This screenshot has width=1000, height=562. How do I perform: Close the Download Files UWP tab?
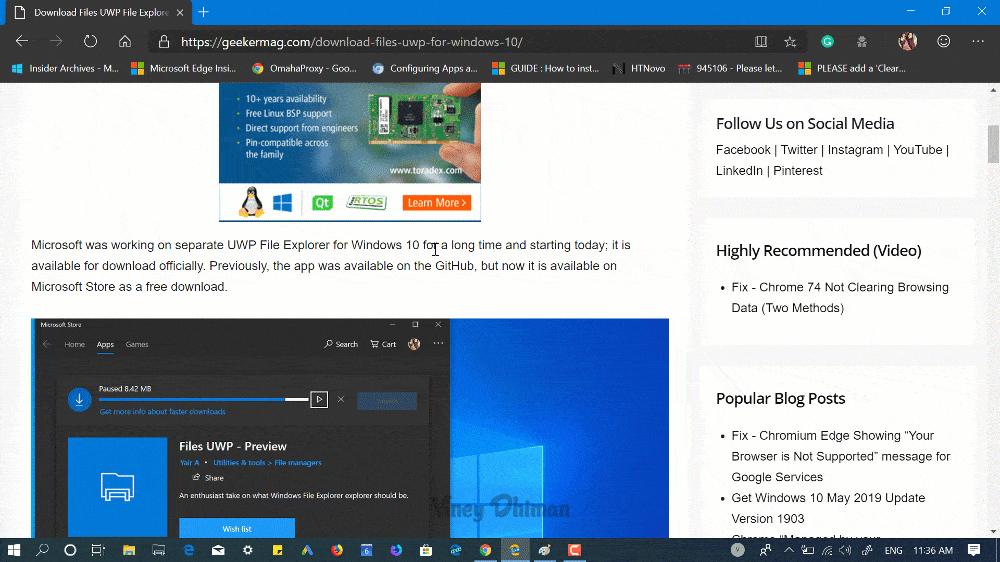pos(180,12)
